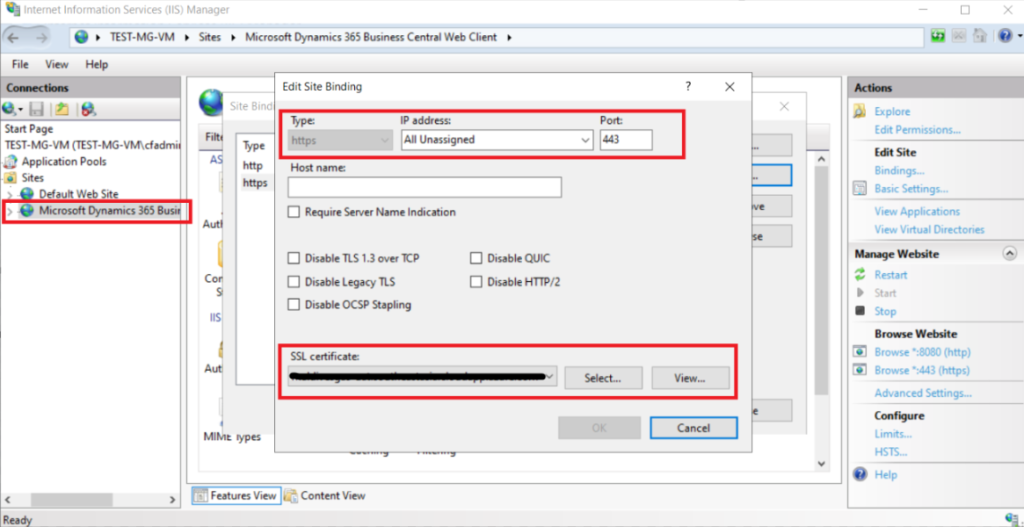Click the green Refresh Page icon in address bar
Screen dimensions: 1024x527
pyautogui.click(x=938, y=37)
